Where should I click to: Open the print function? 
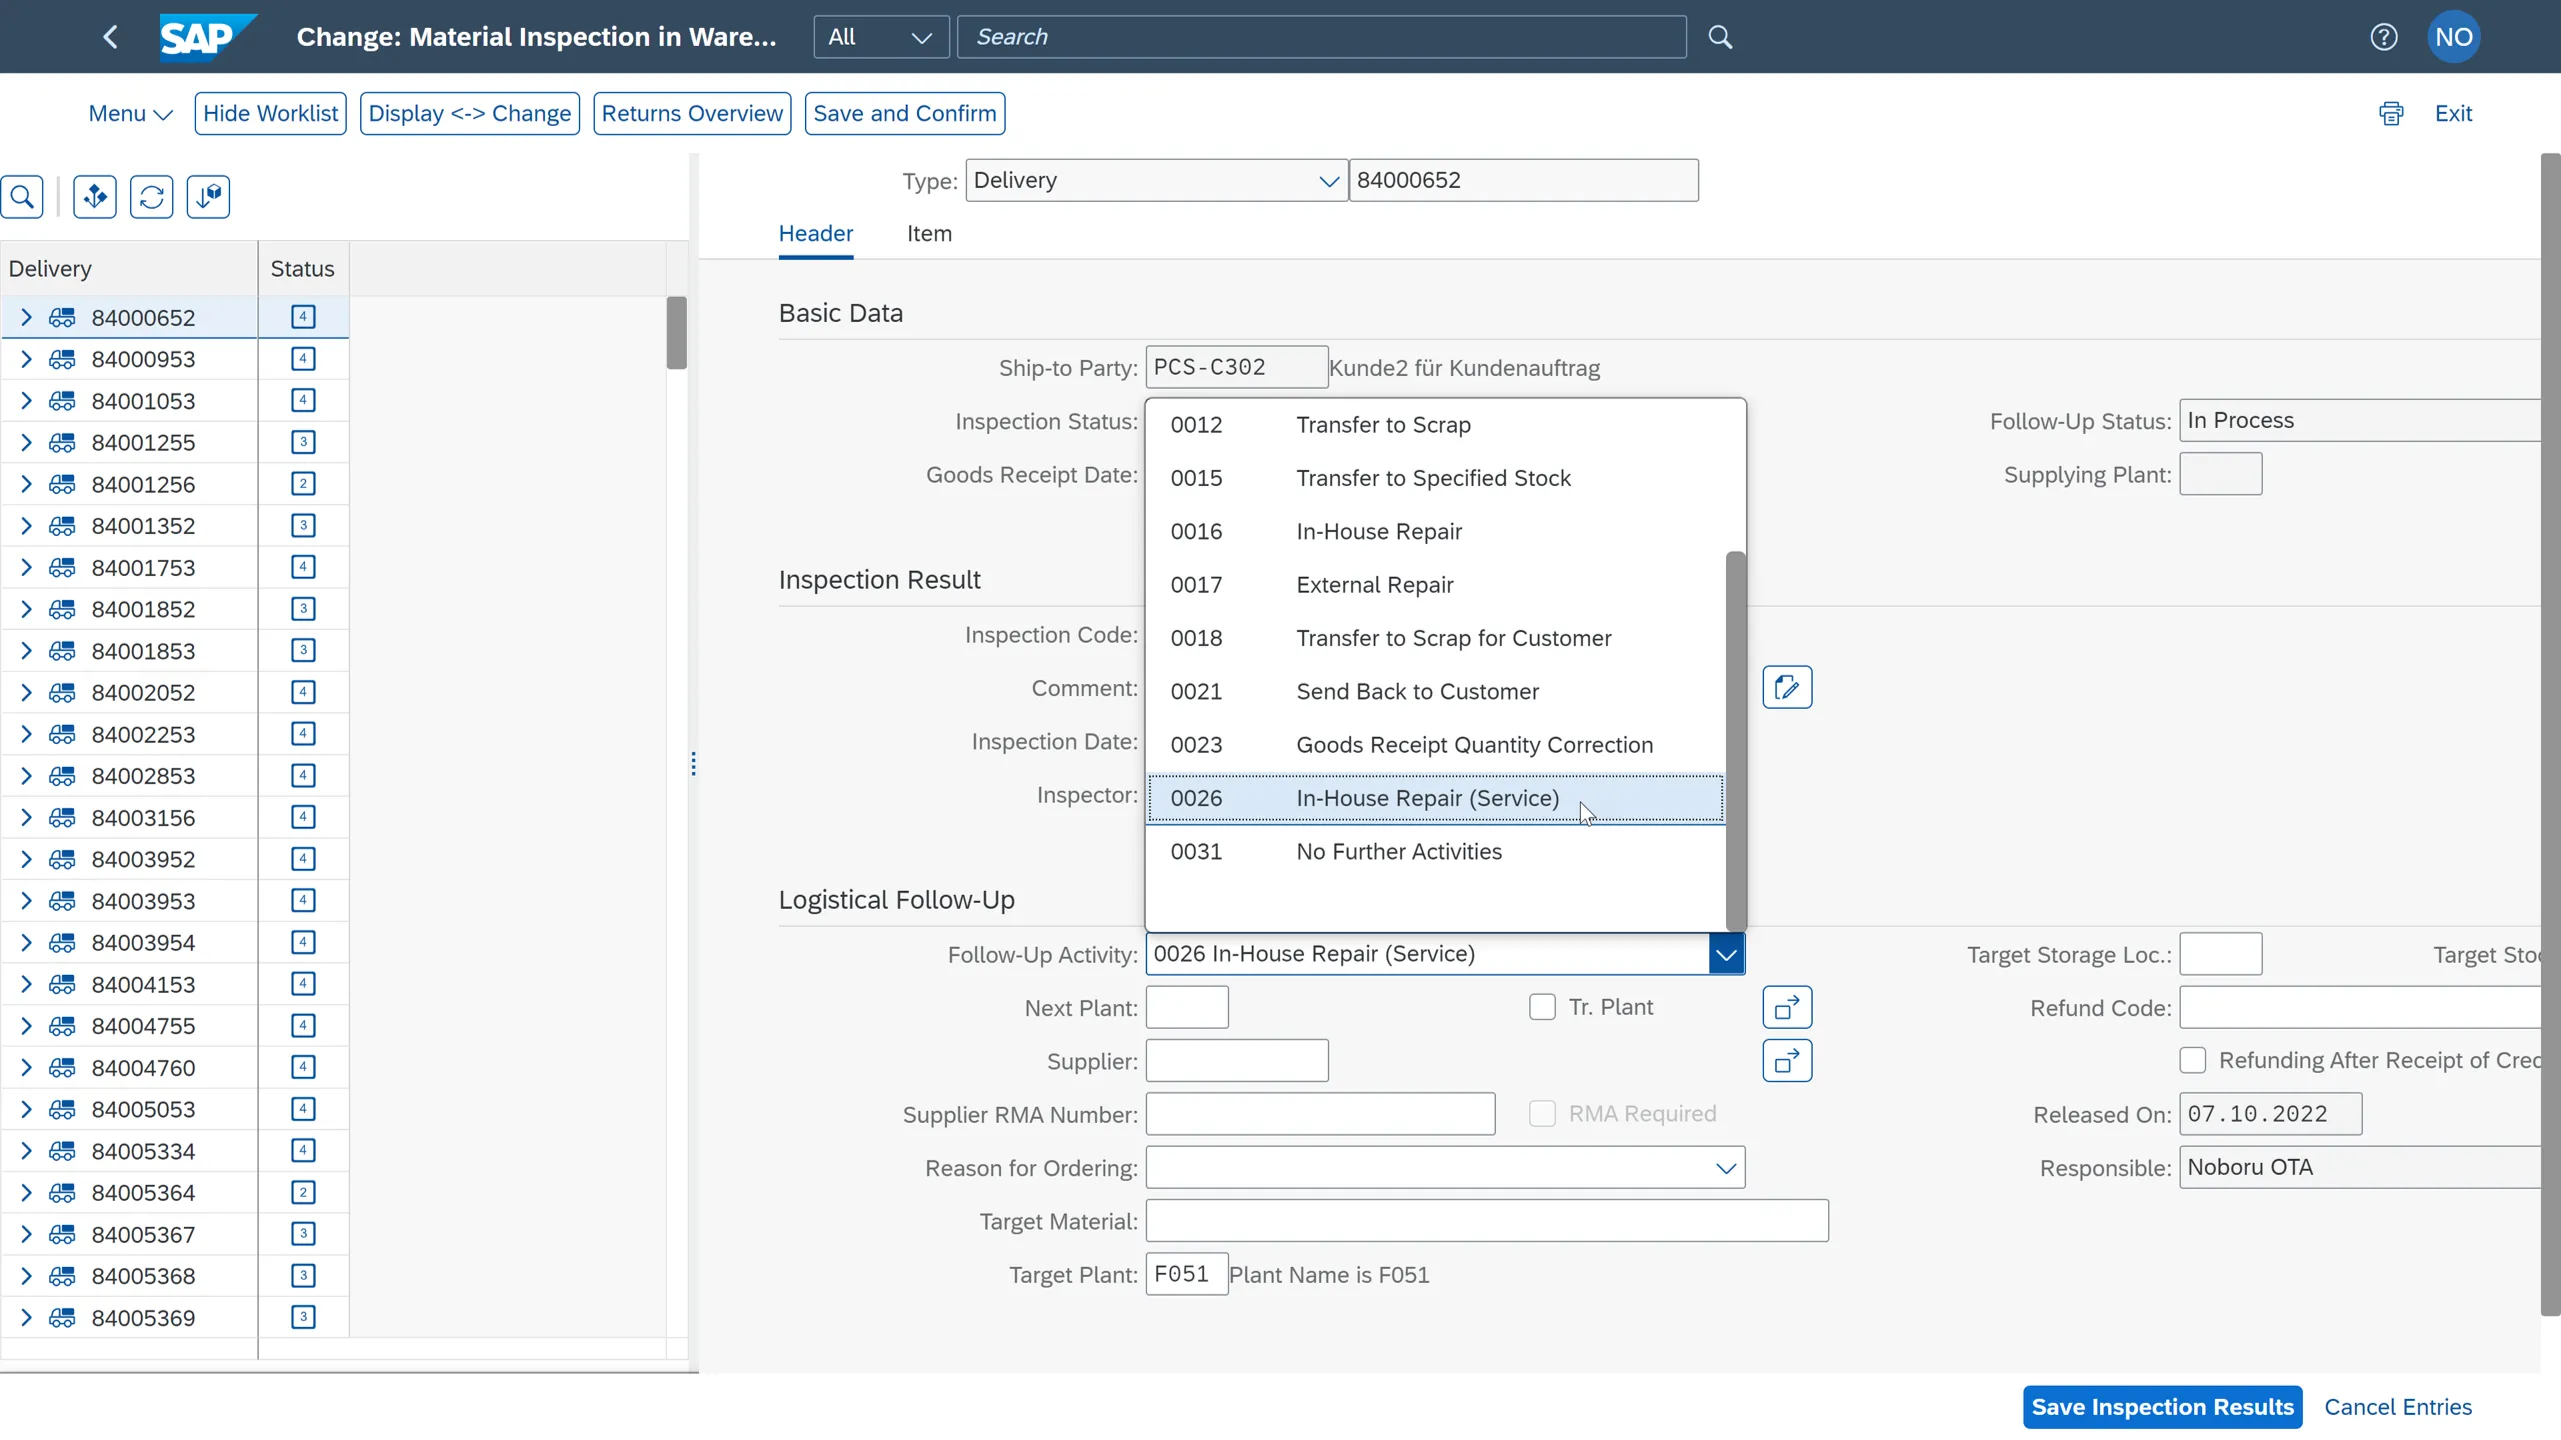tap(2391, 113)
